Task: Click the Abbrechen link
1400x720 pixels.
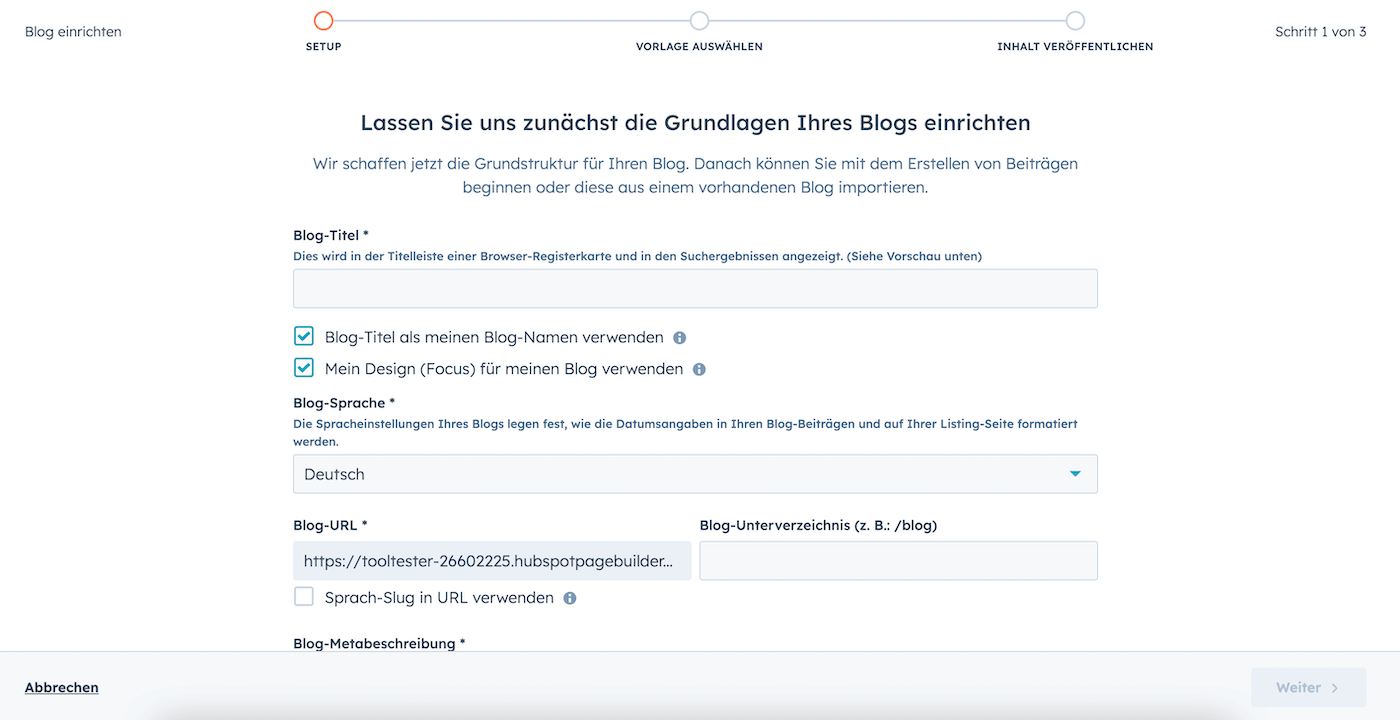Action: click(x=62, y=687)
